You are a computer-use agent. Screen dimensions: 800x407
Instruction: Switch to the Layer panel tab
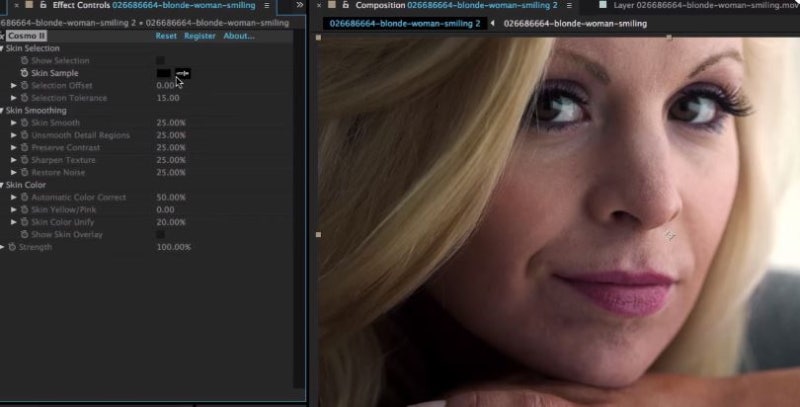[x=706, y=5]
